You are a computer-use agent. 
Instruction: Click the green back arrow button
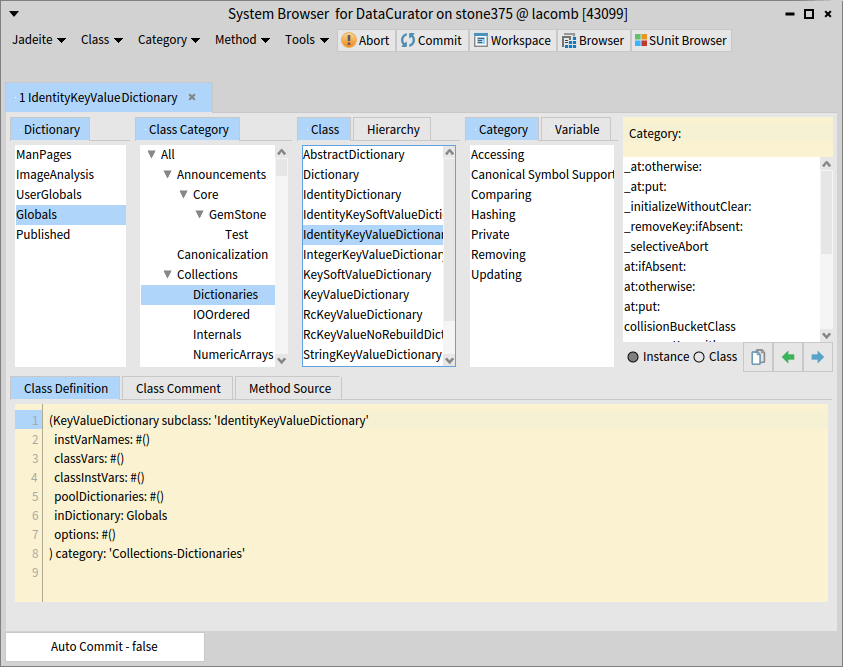(788, 357)
